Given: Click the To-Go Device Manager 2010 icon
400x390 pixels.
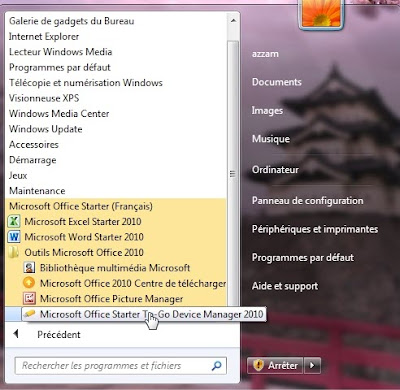Looking at the screenshot, I should click(29, 314).
